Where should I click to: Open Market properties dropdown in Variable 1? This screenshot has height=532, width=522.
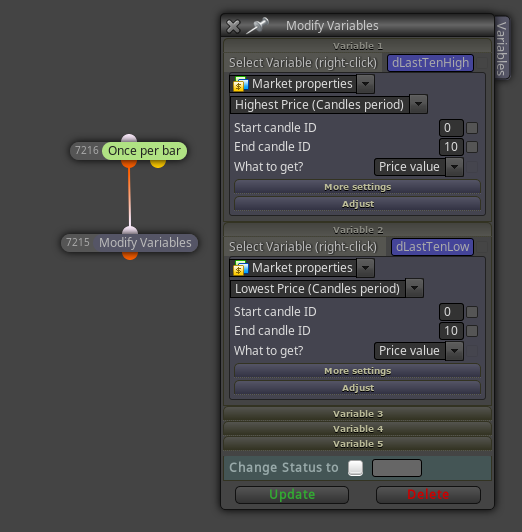[x=365, y=84]
